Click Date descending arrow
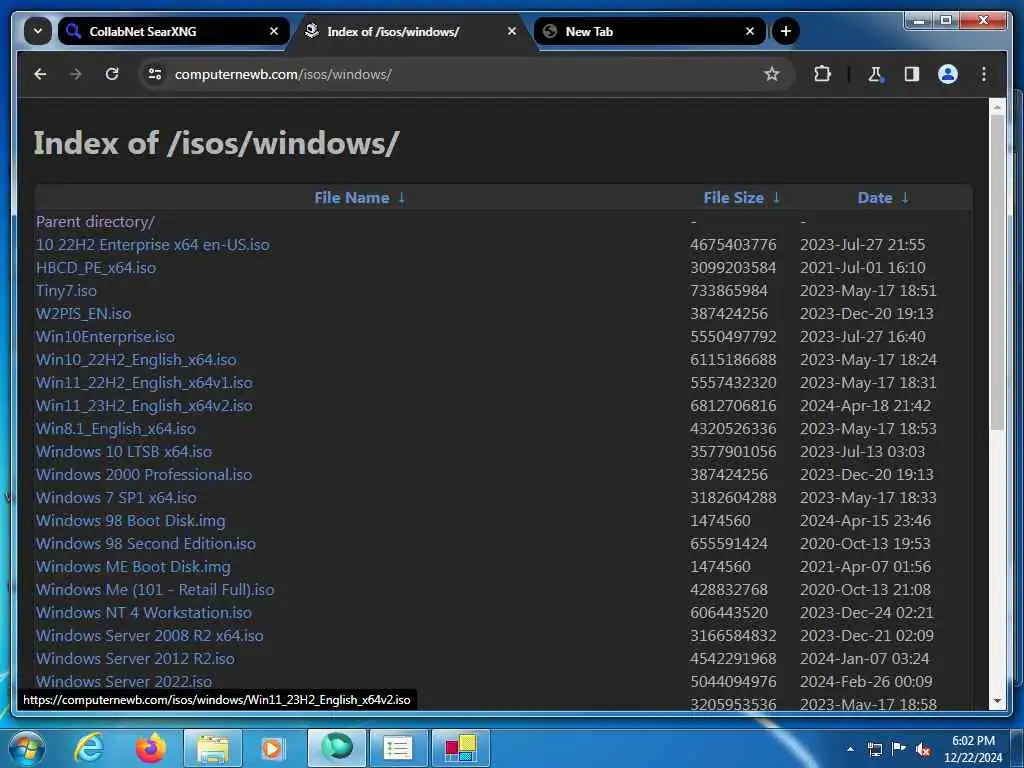1024x768 pixels. (x=905, y=198)
